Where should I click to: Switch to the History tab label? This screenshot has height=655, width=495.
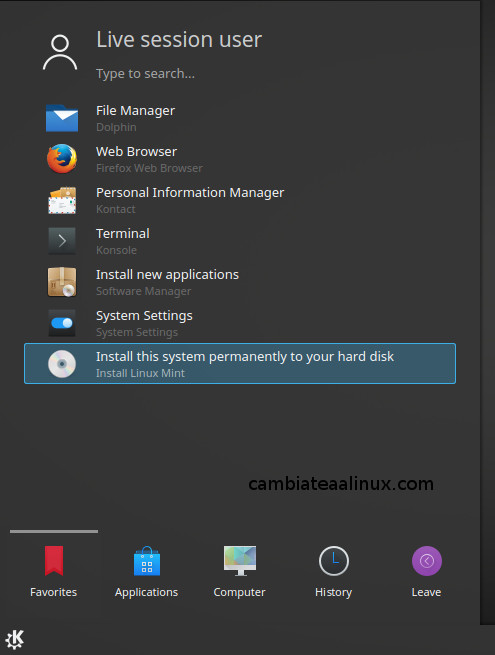[333, 593]
